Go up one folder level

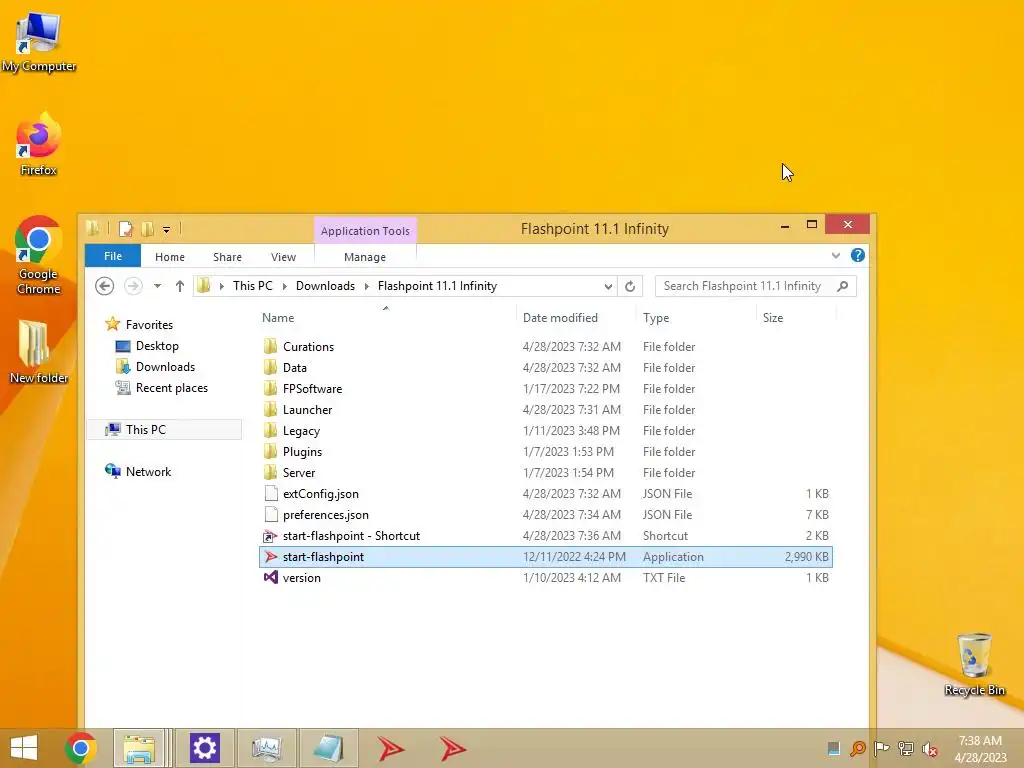pos(180,286)
